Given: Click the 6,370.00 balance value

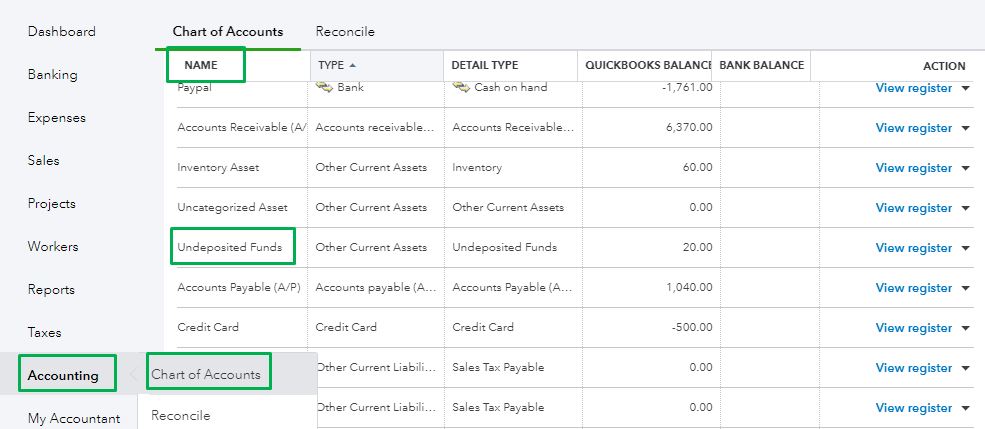Looking at the screenshot, I should pos(689,128).
